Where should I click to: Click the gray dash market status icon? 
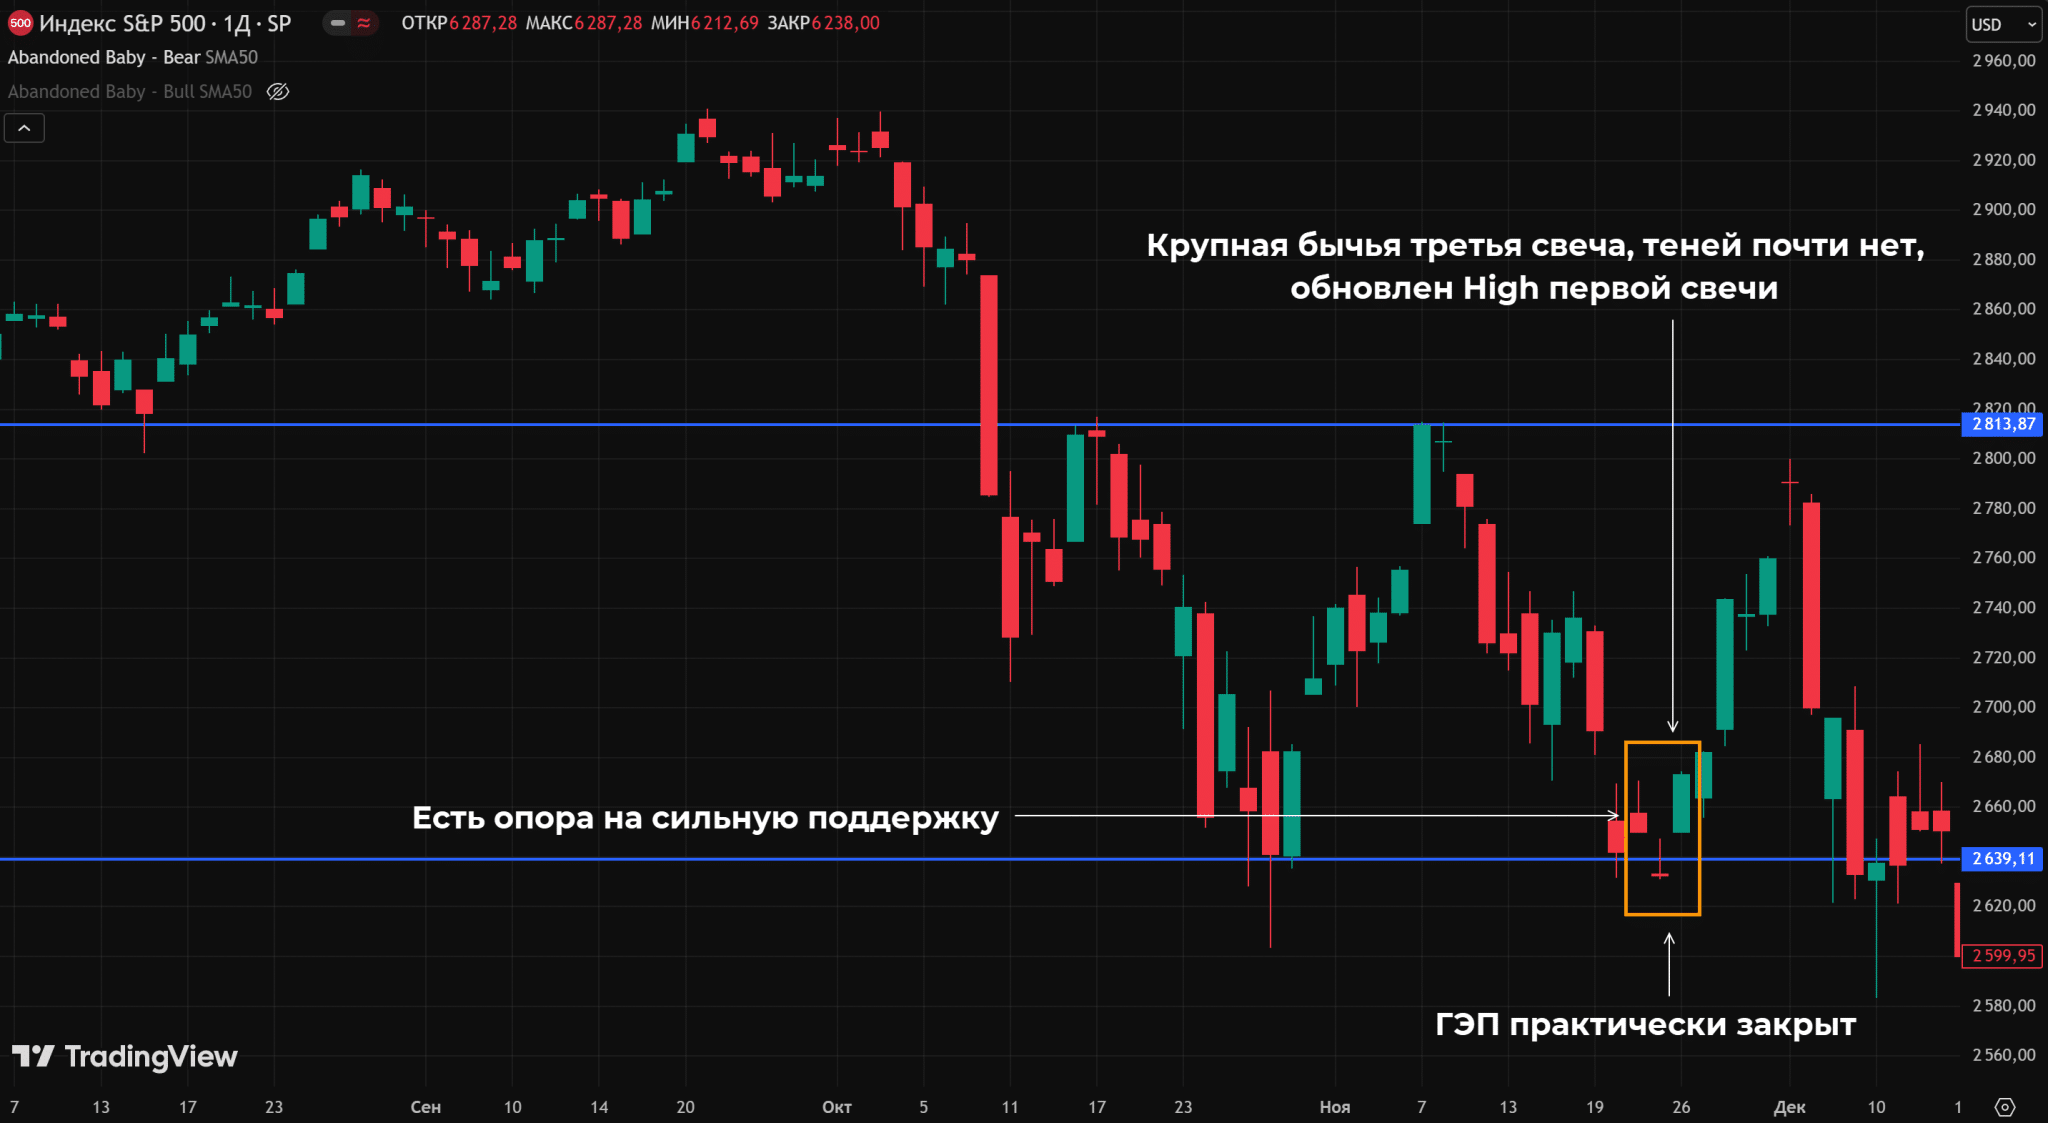tap(338, 23)
